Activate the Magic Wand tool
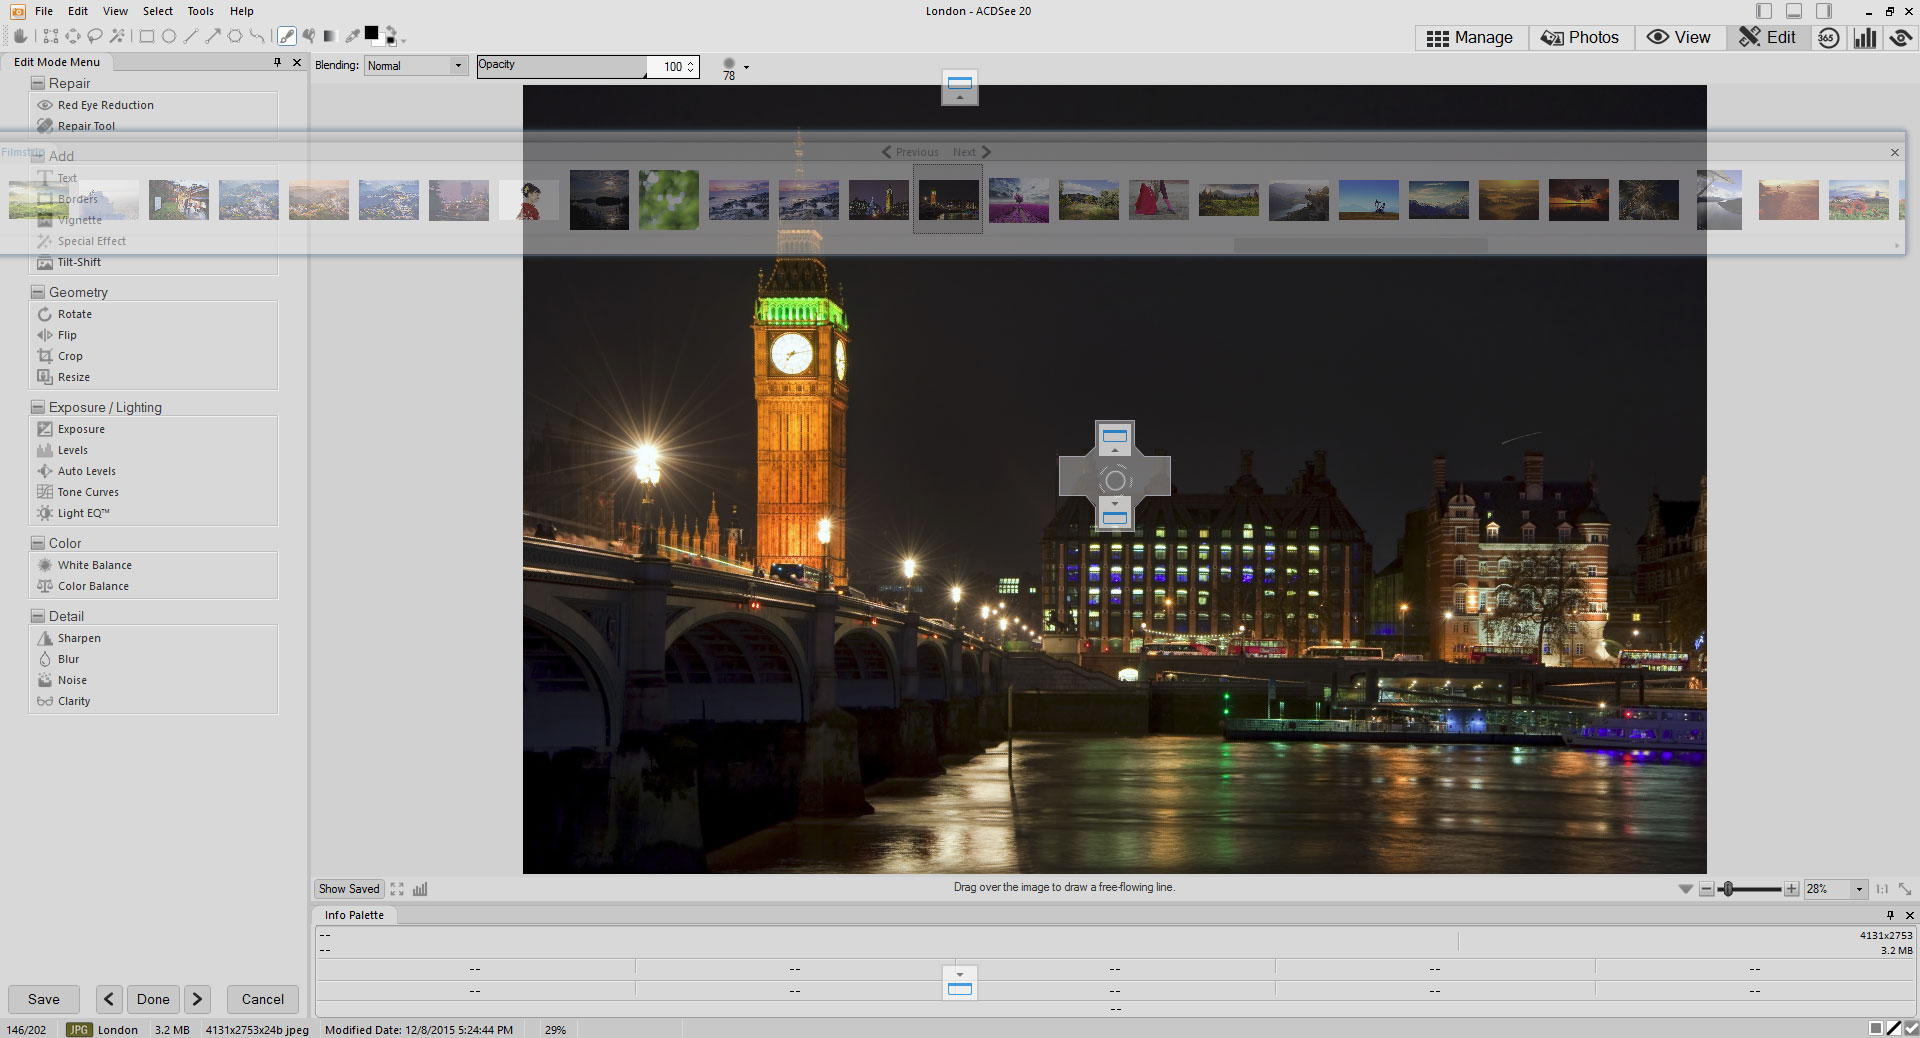1920x1038 pixels. click(117, 36)
